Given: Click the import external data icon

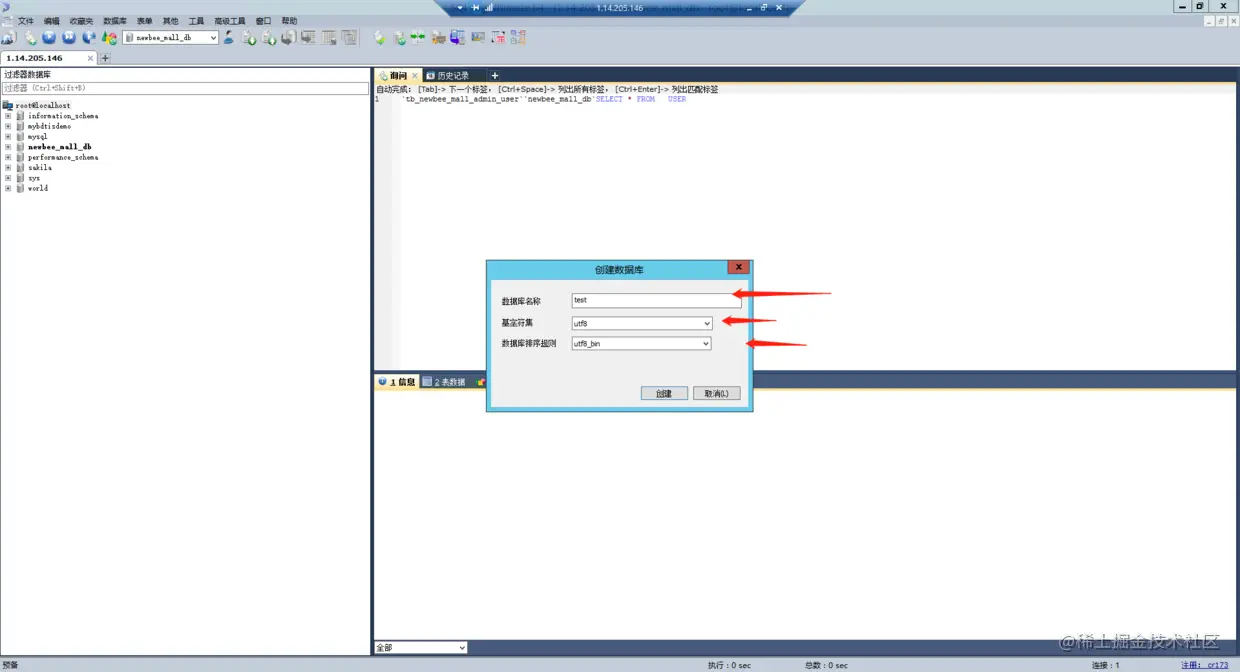Looking at the screenshot, I should 250,37.
